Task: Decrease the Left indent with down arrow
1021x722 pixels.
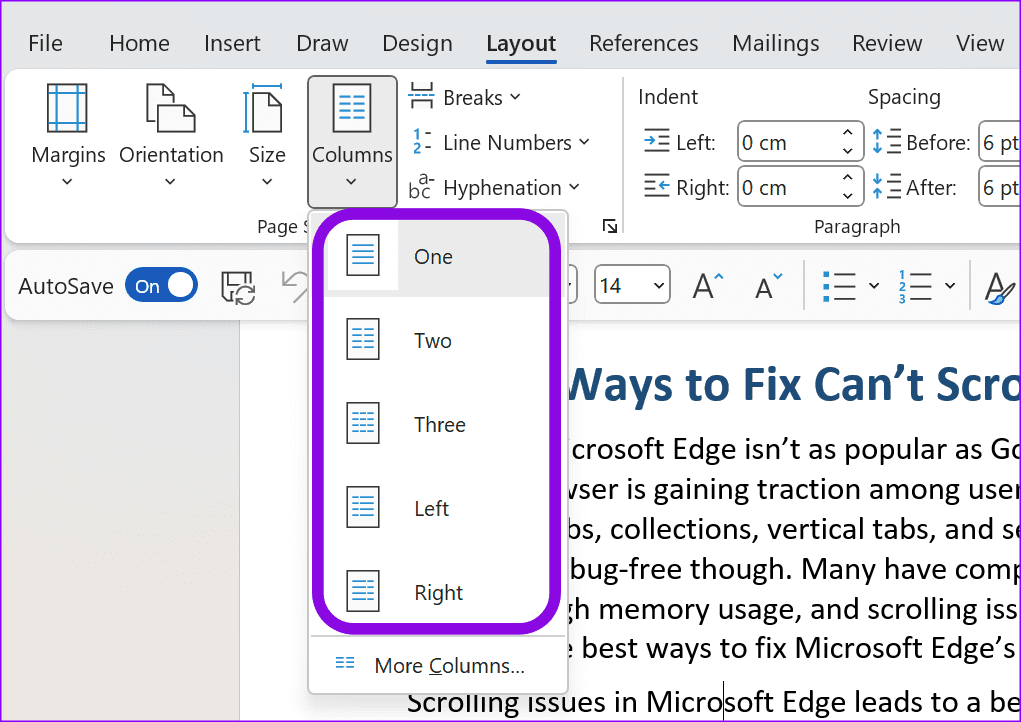Action: click(x=847, y=151)
